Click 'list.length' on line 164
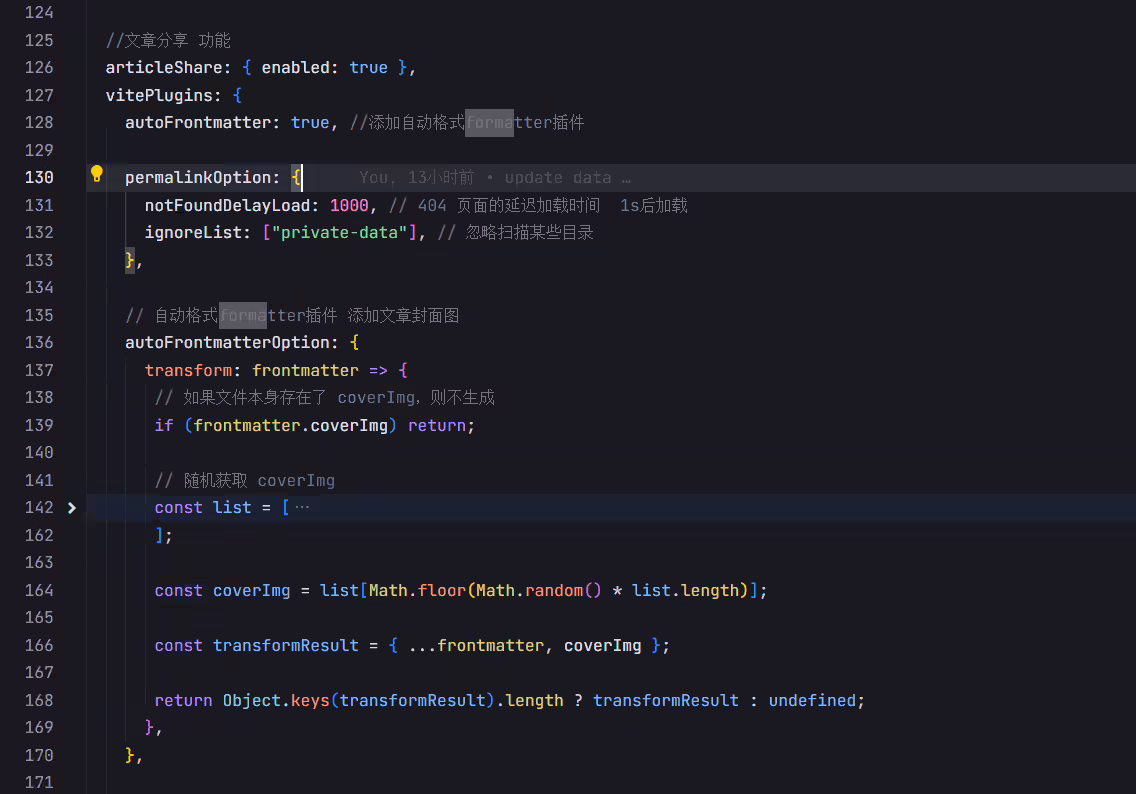This screenshot has height=794, width=1136. (685, 590)
